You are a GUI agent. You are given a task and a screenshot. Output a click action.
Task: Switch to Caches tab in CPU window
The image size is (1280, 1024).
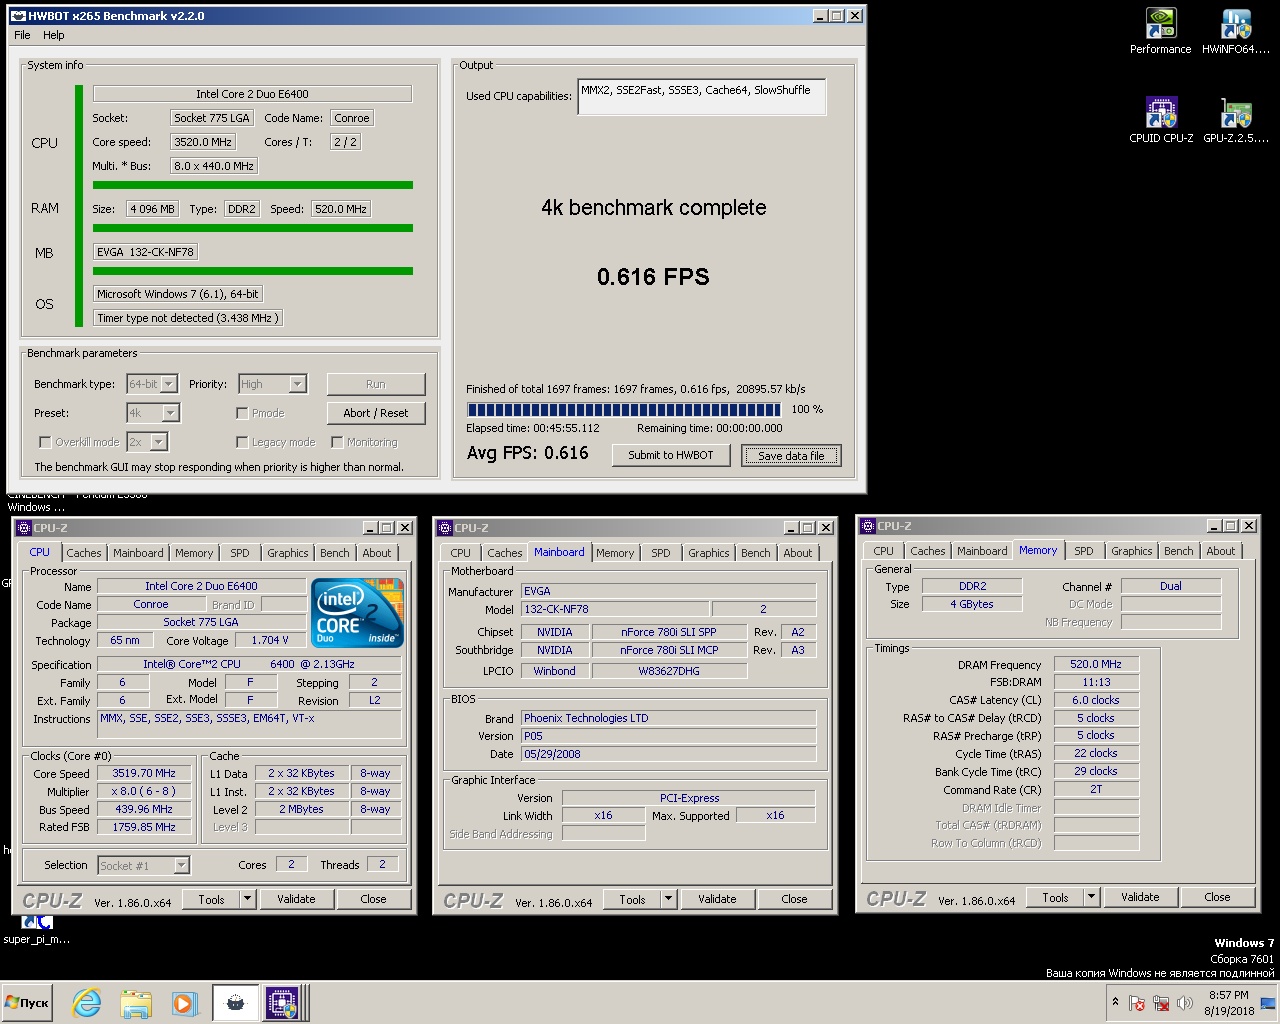coord(84,553)
